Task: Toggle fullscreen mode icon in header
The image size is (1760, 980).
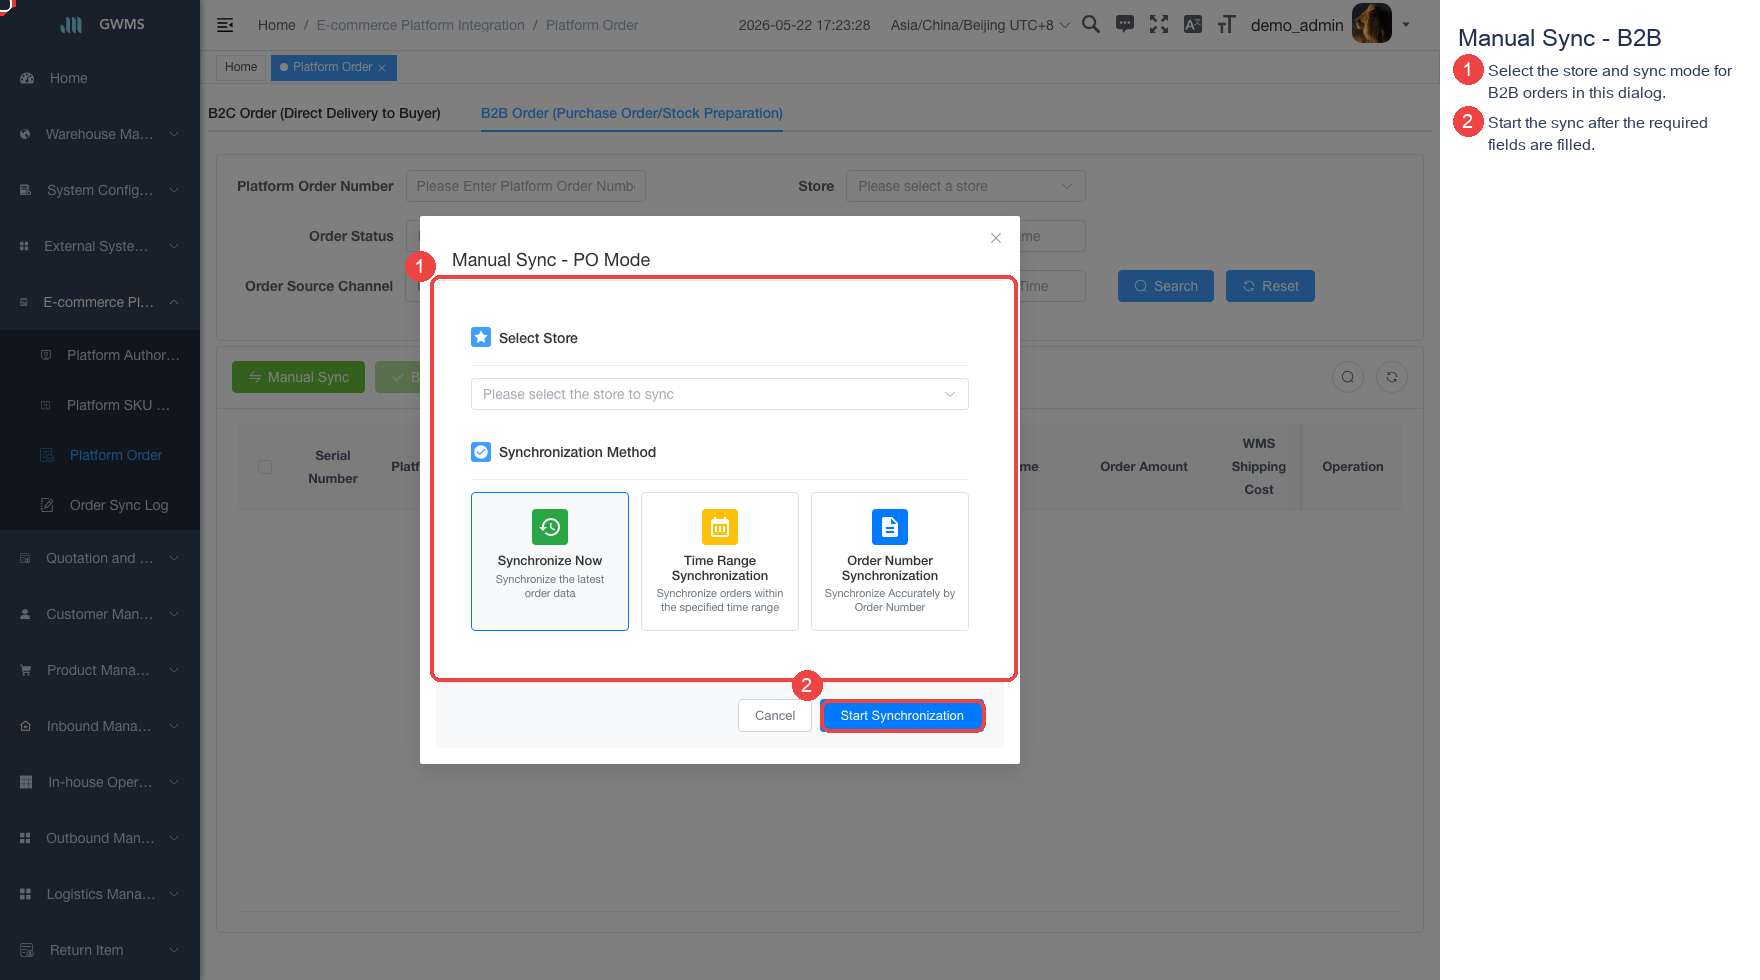Action: pyautogui.click(x=1159, y=24)
